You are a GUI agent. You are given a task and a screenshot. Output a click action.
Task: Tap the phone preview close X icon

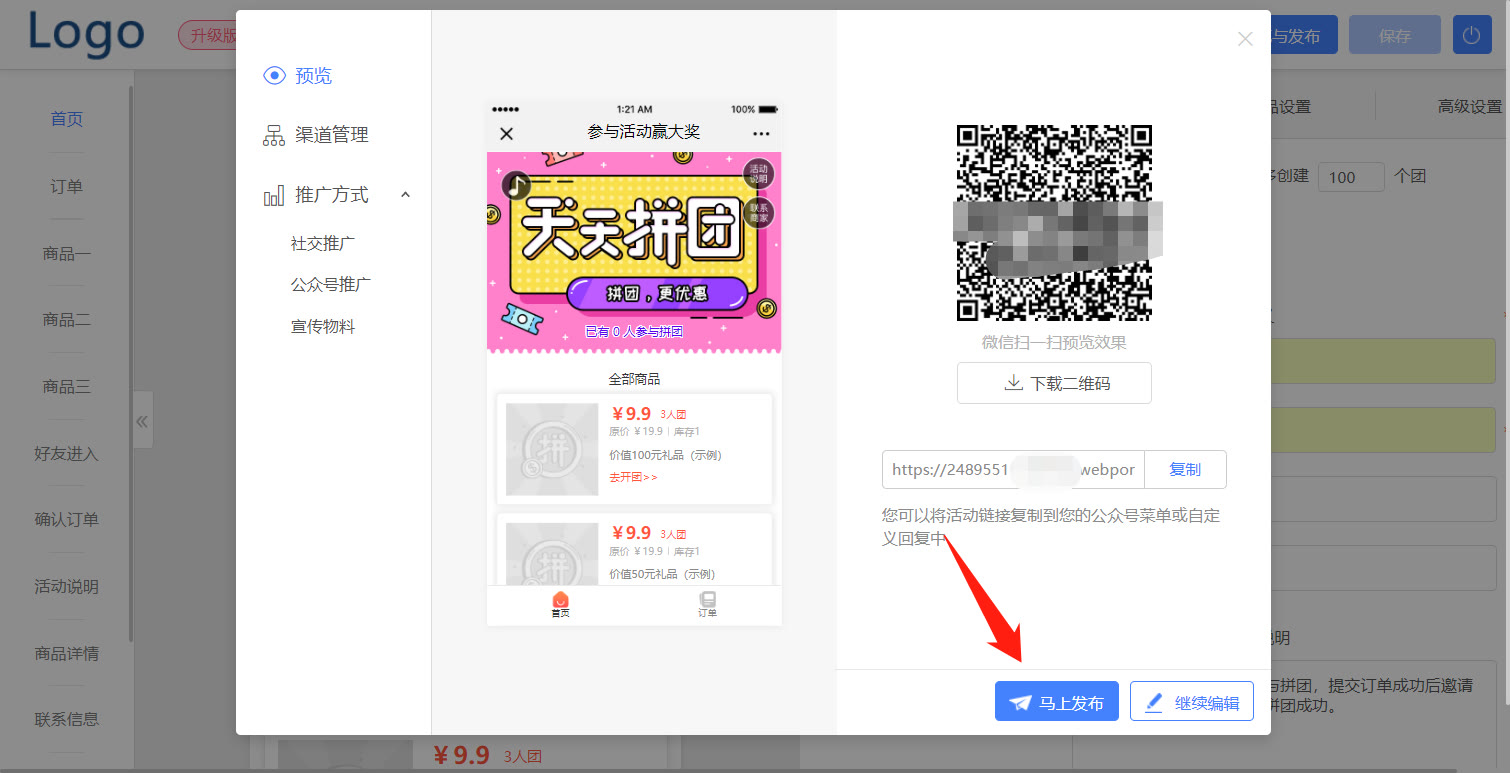(x=506, y=133)
